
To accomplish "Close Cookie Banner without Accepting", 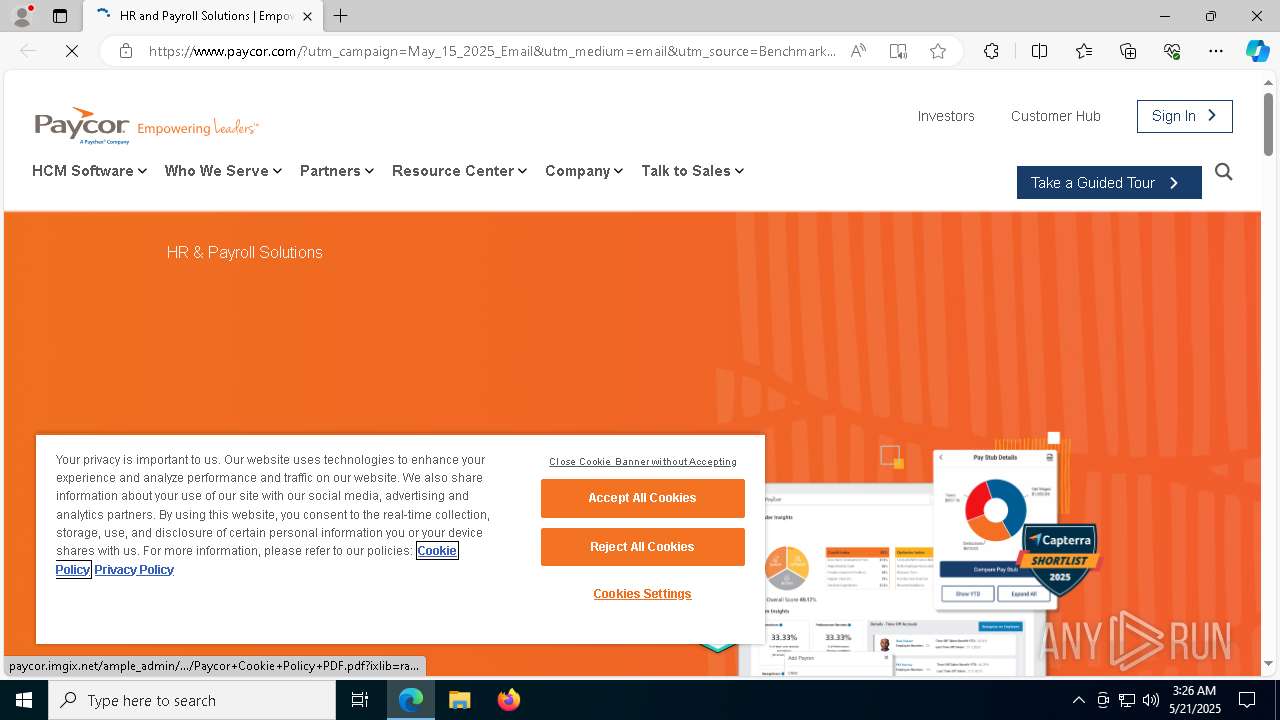I will (x=643, y=462).
